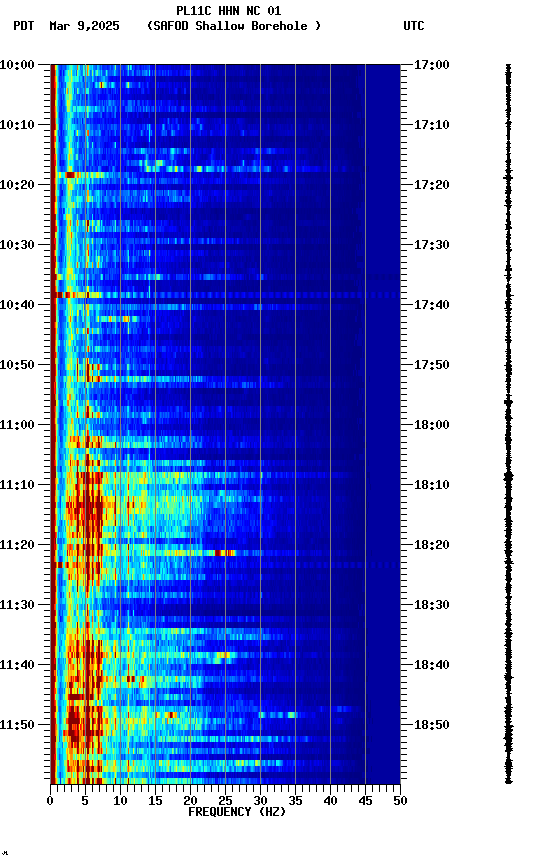Click the 11:20 PDT time label
The height and width of the screenshot is (864, 552).
coord(17,545)
